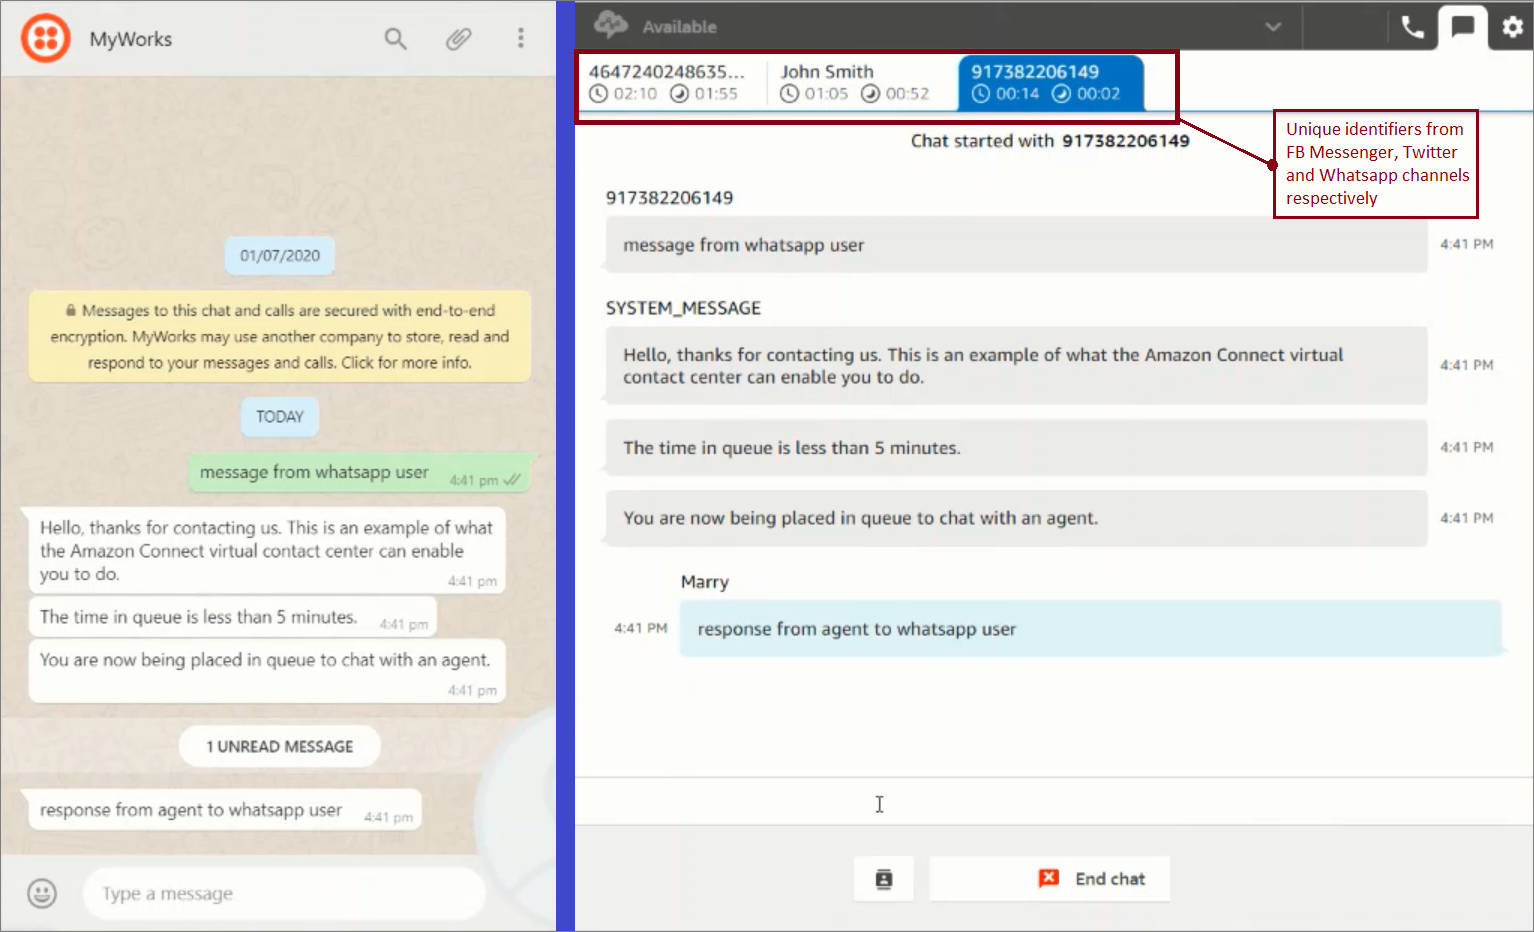The width and height of the screenshot is (1534, 932).
Task: Open contact panel settings gear
Action: click(x=1512, y=27)
